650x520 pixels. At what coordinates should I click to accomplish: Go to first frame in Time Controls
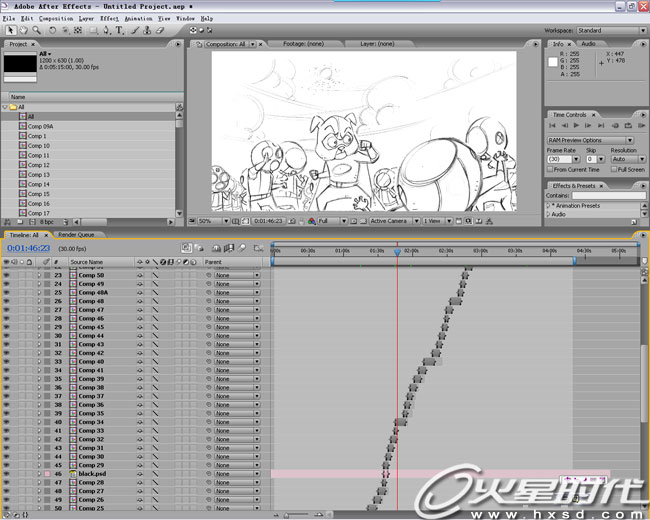[x=552, y=125]
